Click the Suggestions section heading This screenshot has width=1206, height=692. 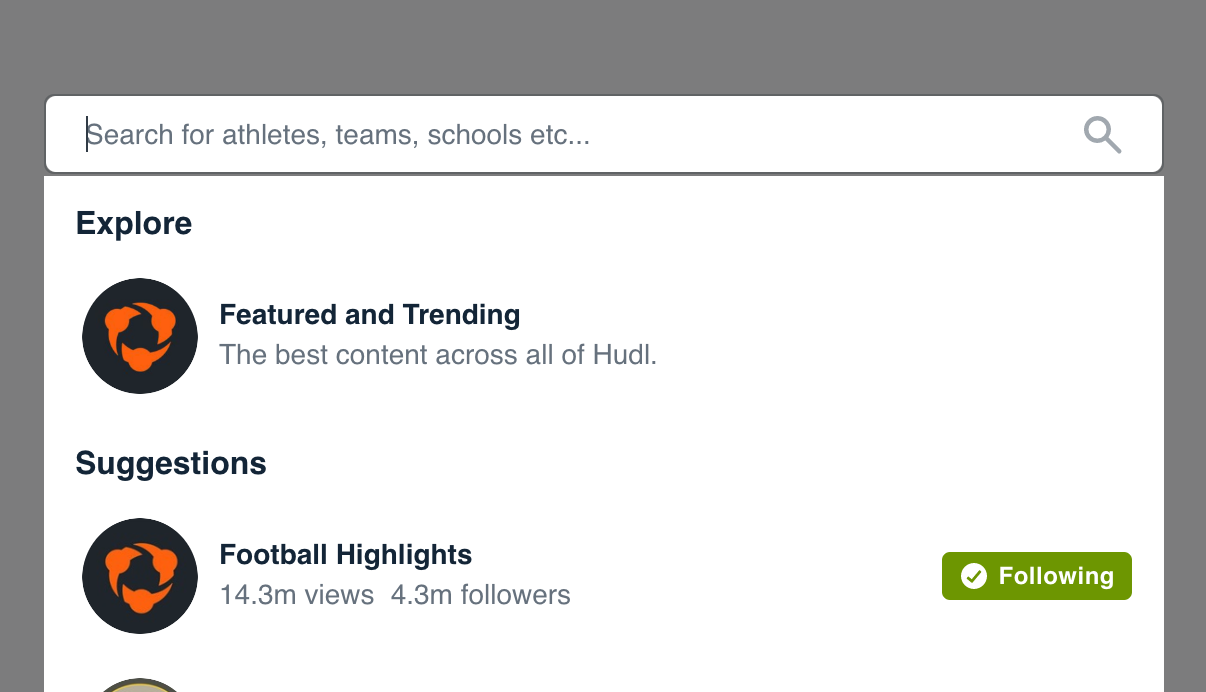pos(171,464)
